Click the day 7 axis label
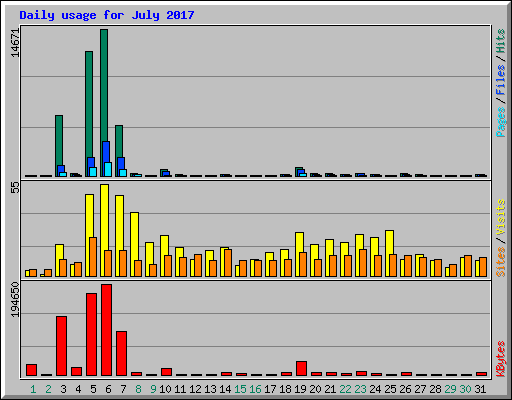 (x=123, y=389)
